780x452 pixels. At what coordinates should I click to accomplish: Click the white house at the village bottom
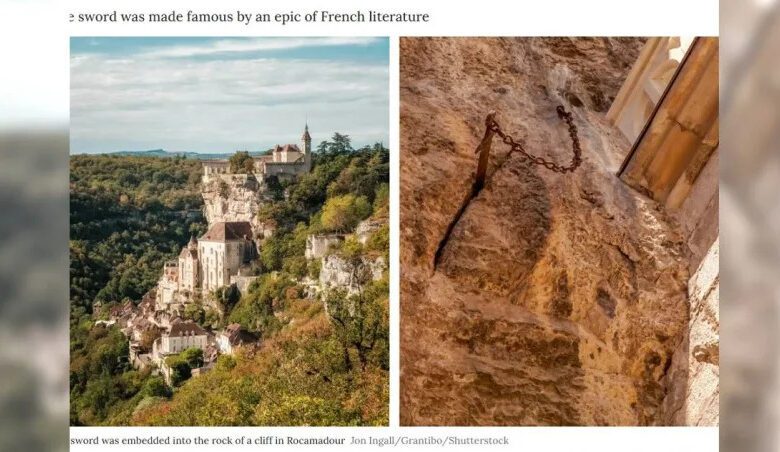click(x=183, y=339)
